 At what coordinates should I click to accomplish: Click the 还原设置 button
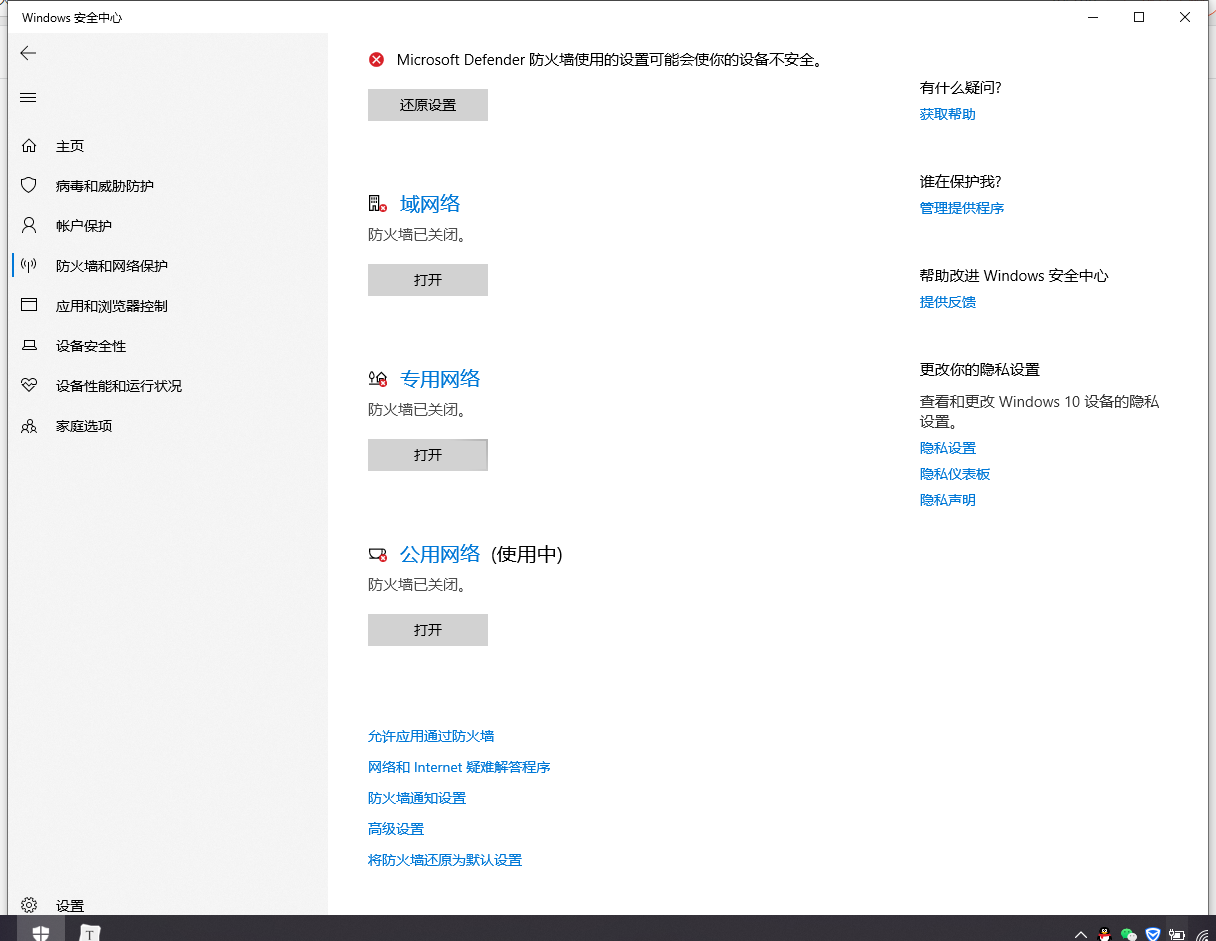[428, 104]
